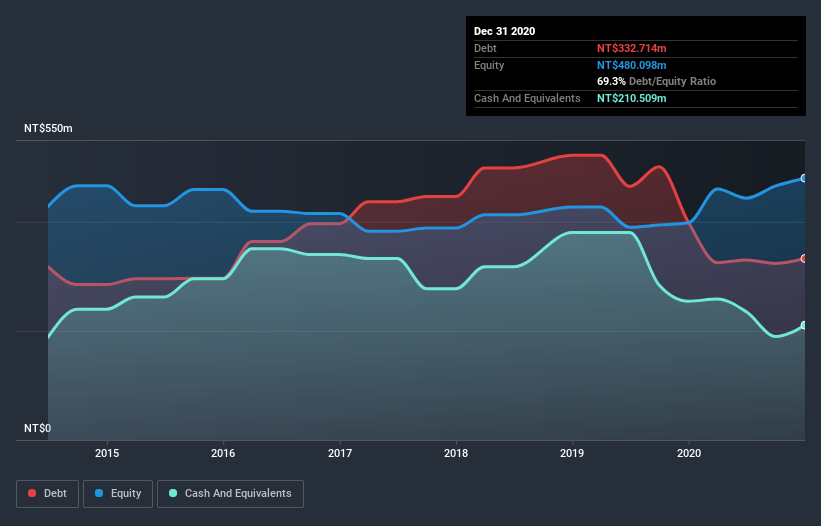This screenshot has height=526, width=821.
Task: Toggle the Debt series legend button
Action: pos(48,494)
